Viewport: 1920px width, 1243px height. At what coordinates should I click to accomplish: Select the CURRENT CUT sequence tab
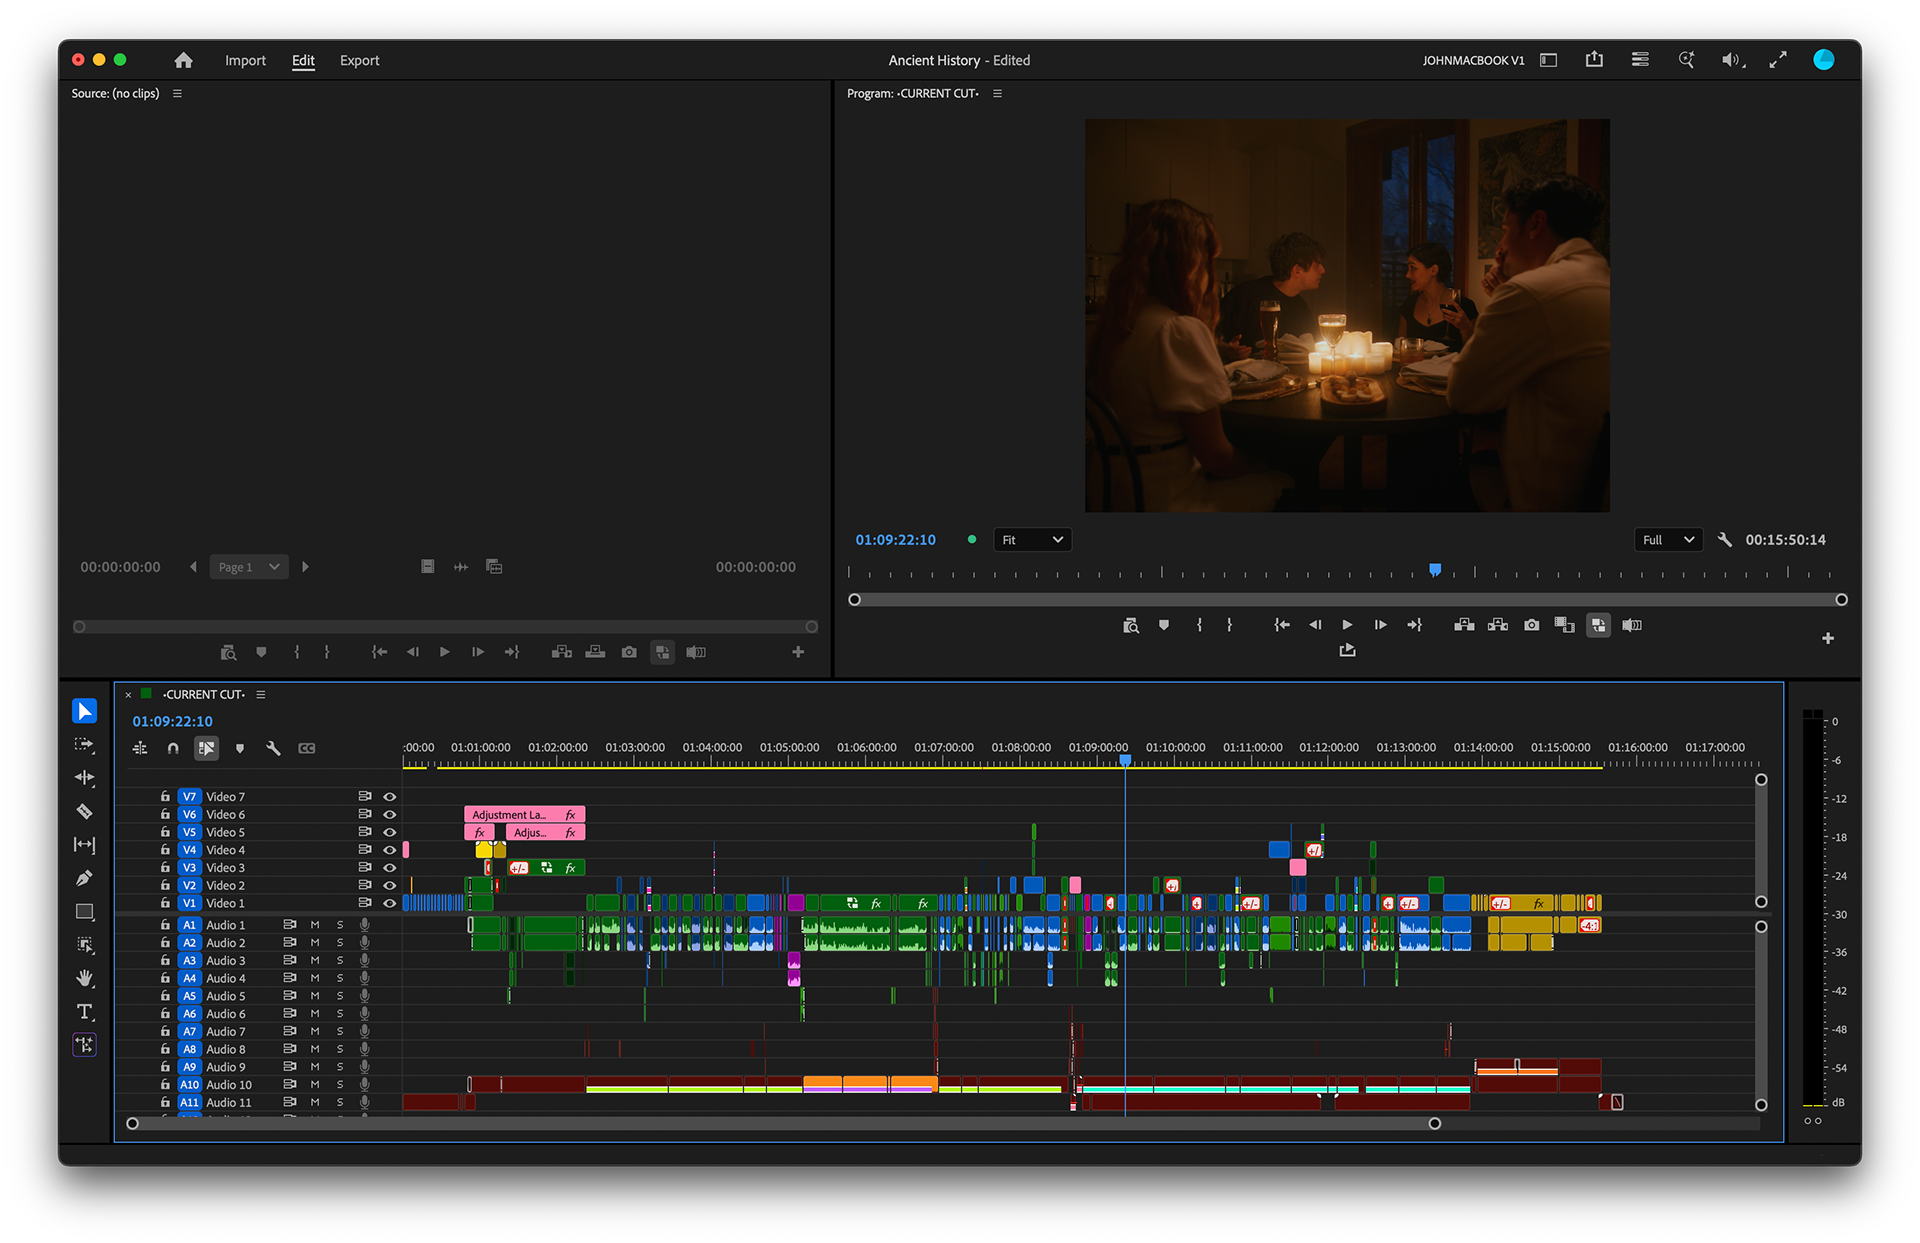point(203,694)
